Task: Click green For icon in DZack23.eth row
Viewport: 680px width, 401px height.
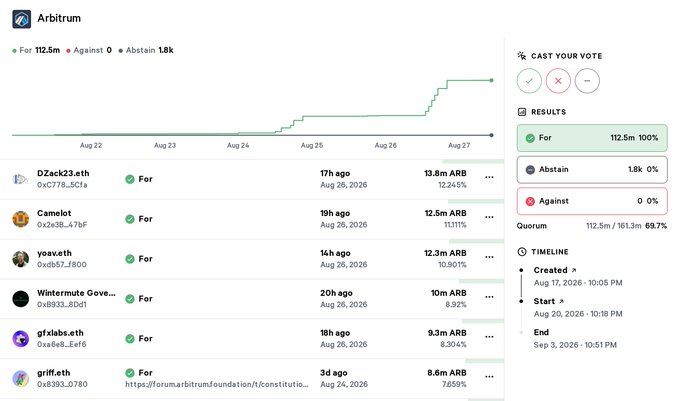Action: click(x=130, y=179)
